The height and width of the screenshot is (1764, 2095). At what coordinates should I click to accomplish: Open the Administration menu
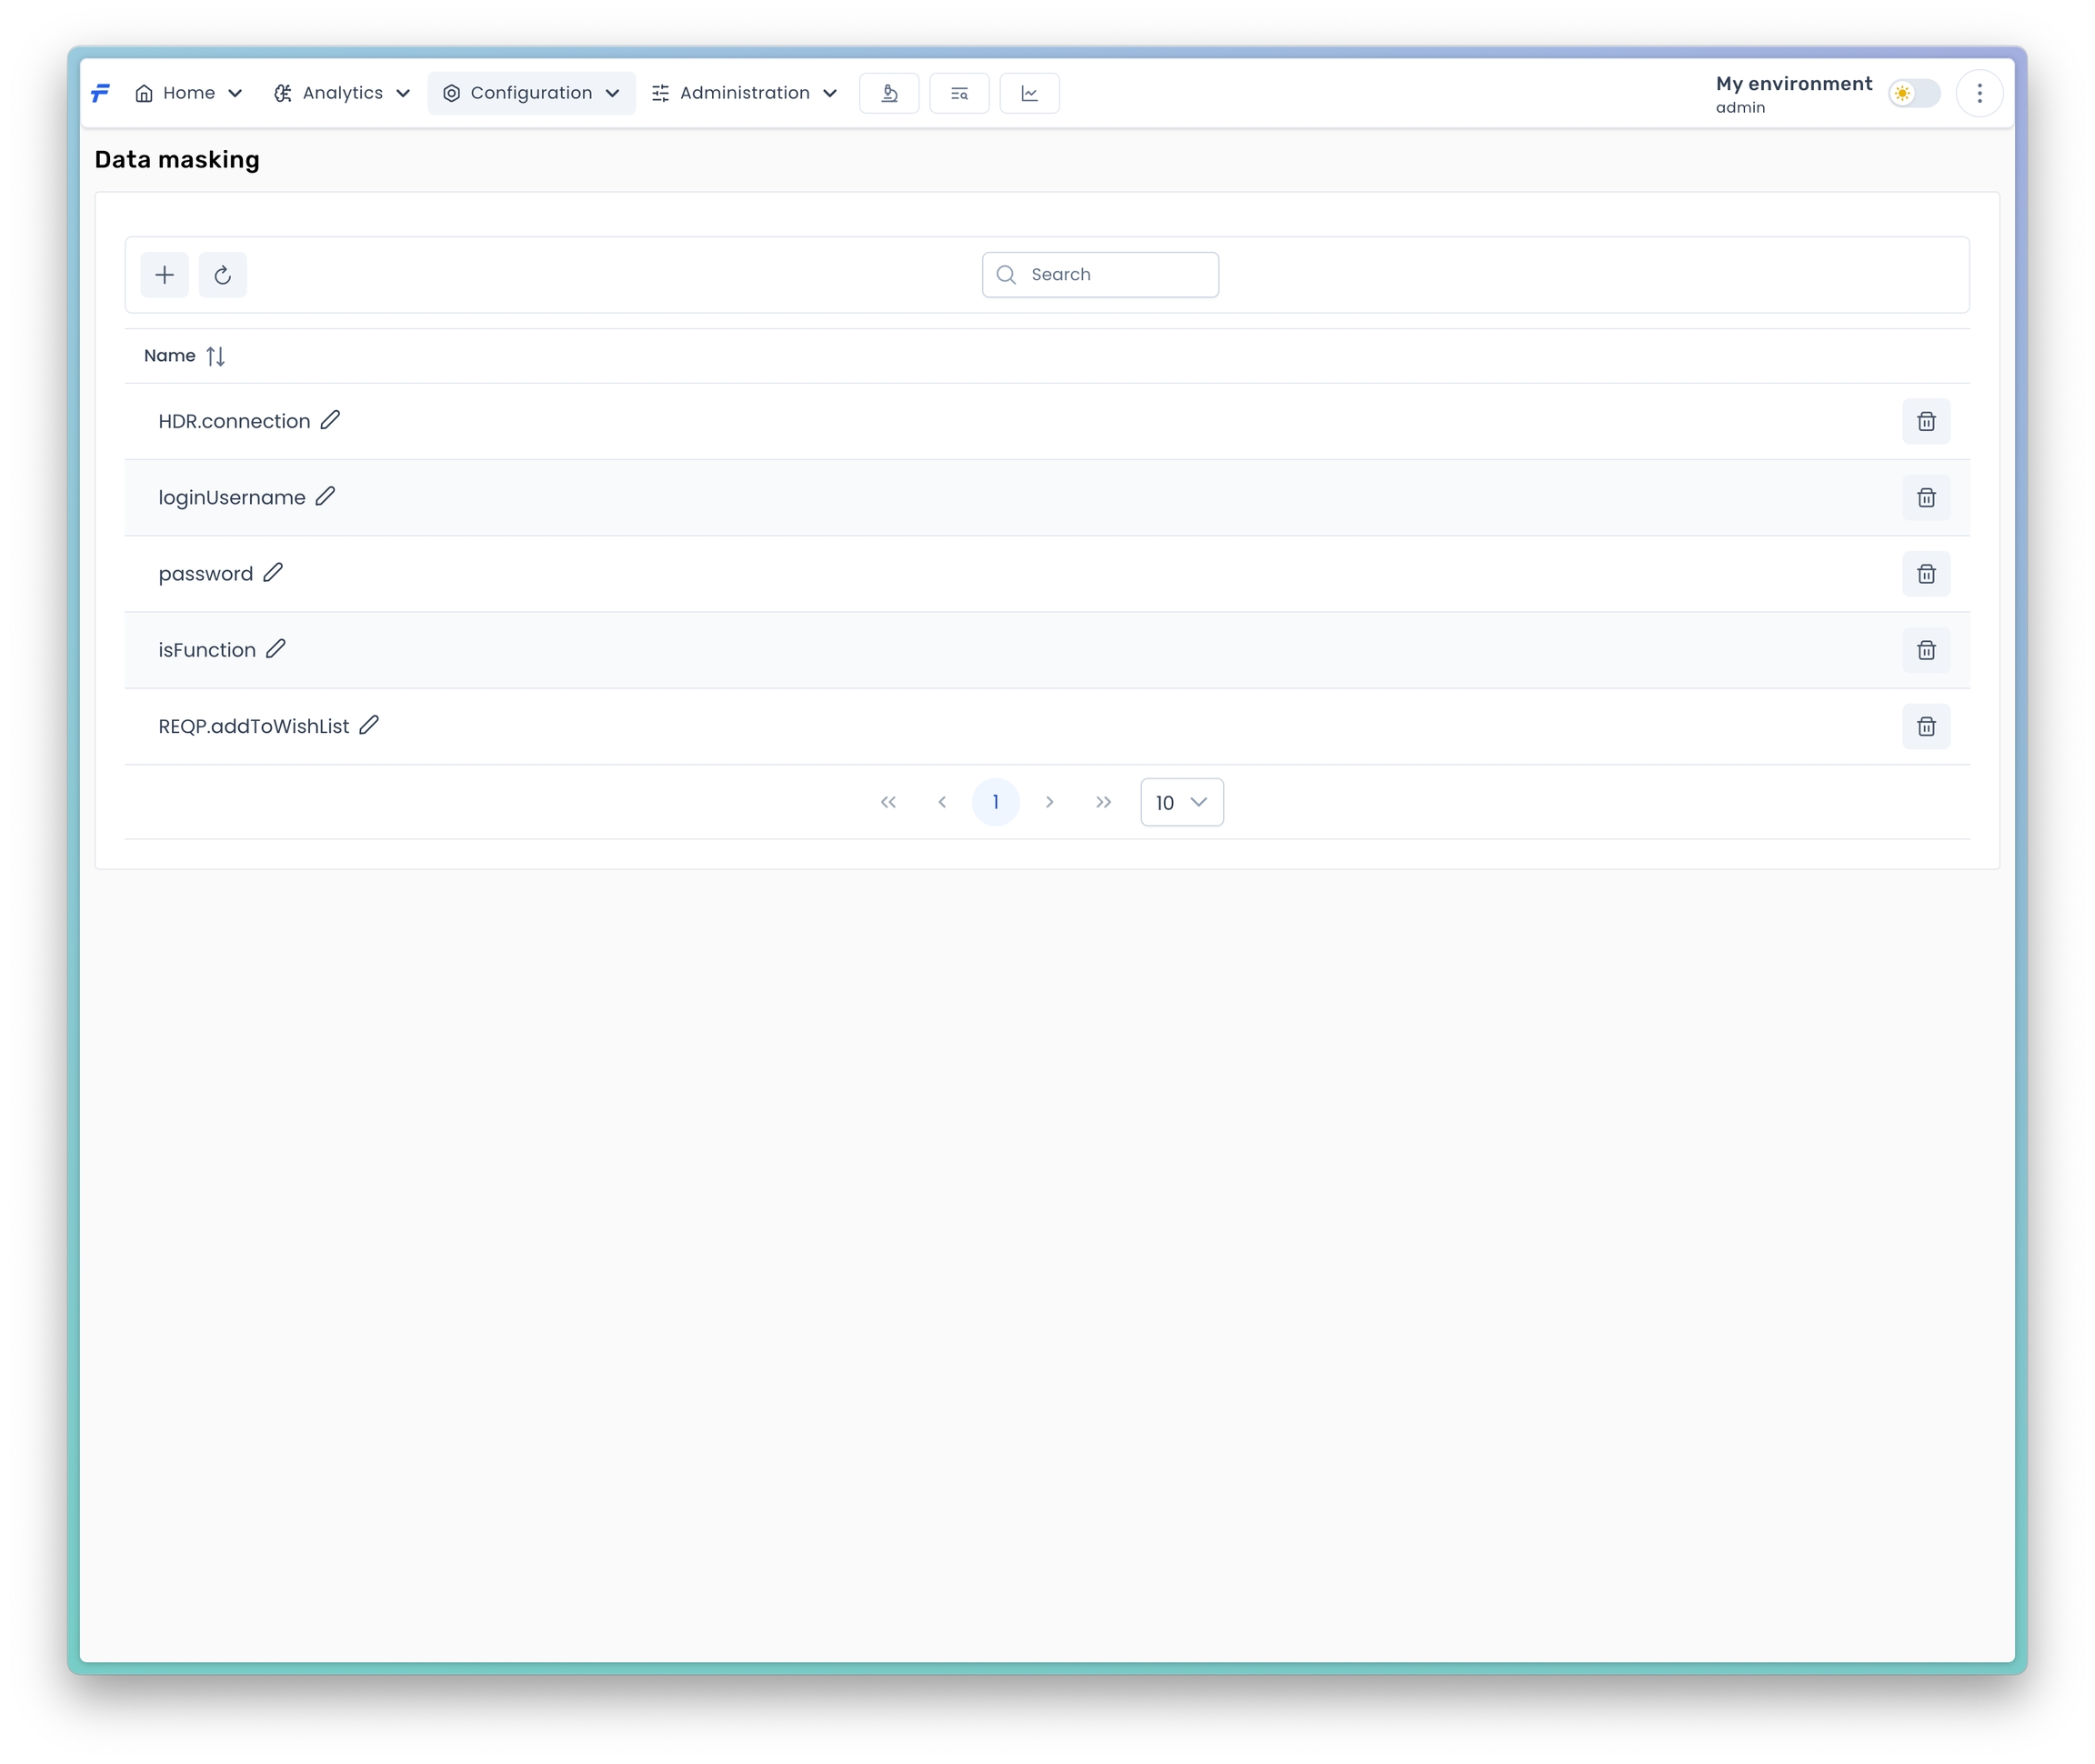[x=744, y=93]
